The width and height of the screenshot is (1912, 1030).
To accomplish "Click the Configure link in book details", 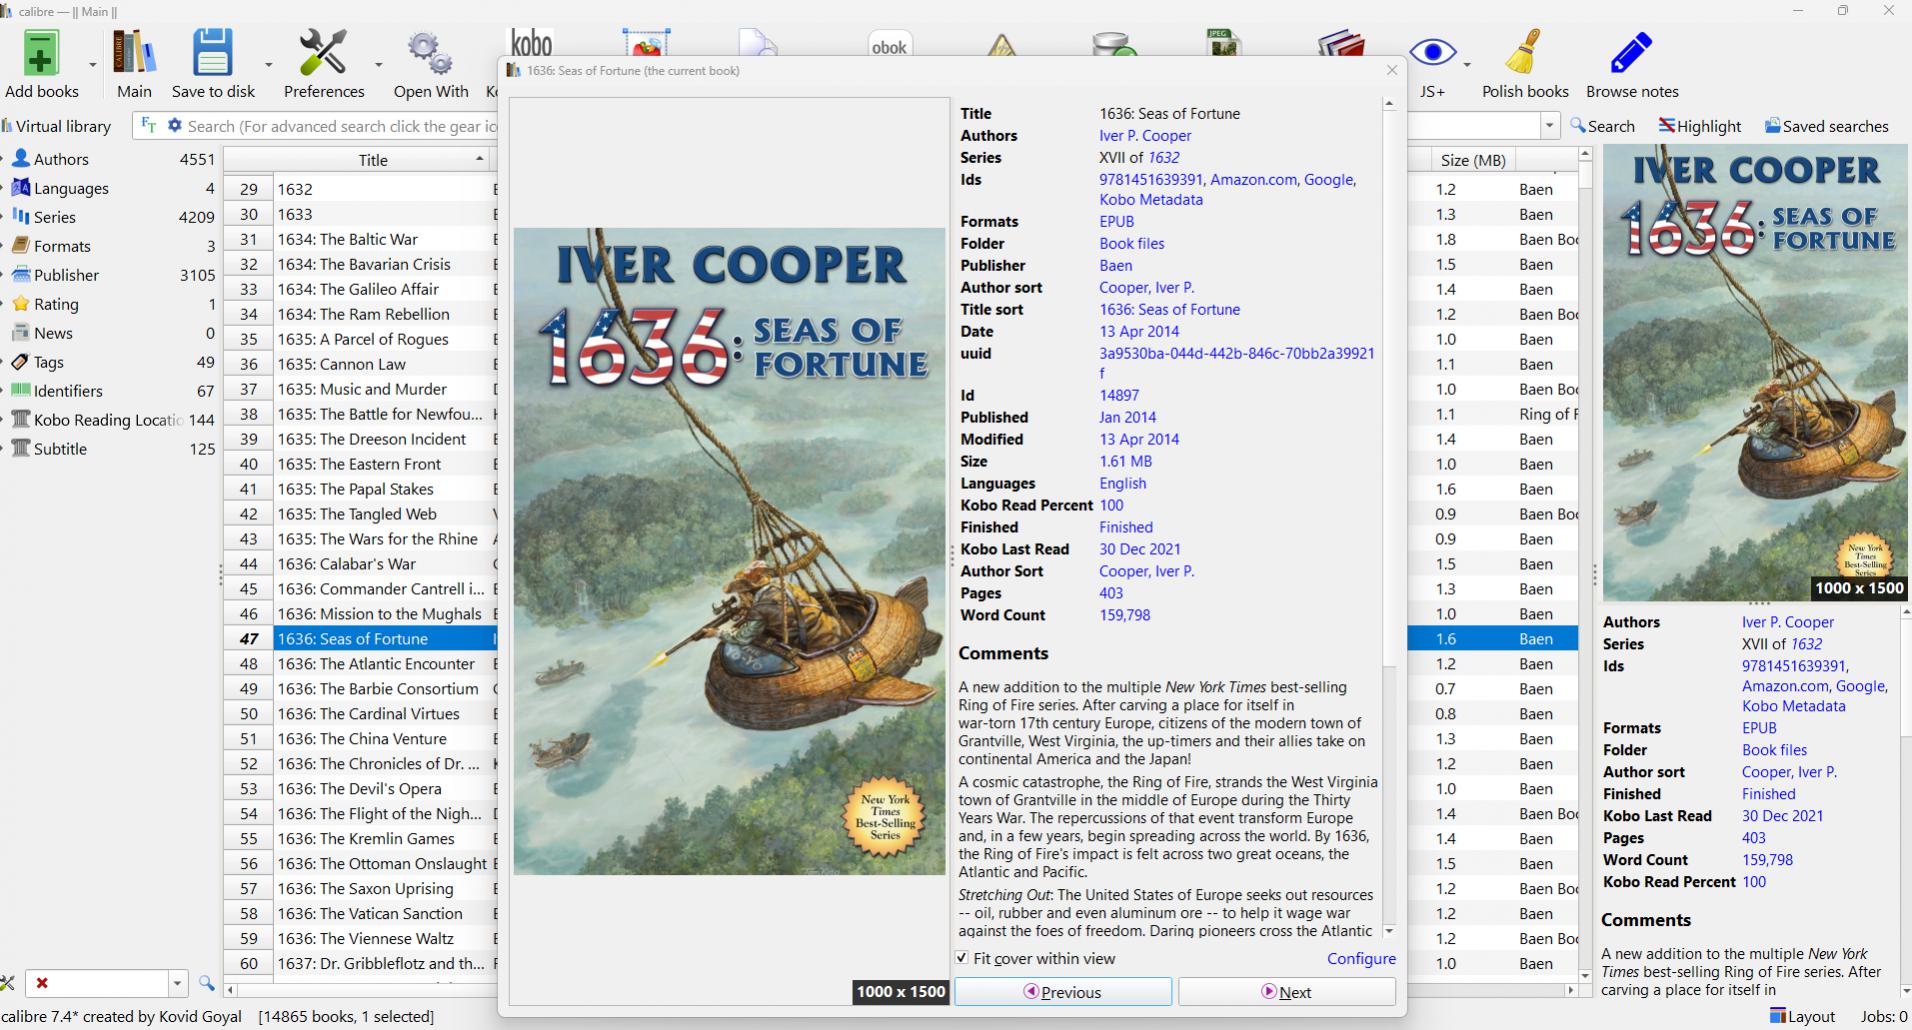I will click(1361, 958).
